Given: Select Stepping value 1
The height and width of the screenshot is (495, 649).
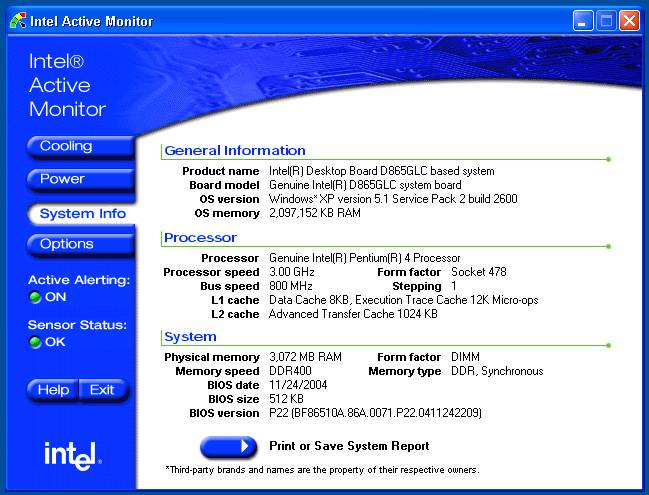Looking at the screenshot, I should tap(454, 286).
